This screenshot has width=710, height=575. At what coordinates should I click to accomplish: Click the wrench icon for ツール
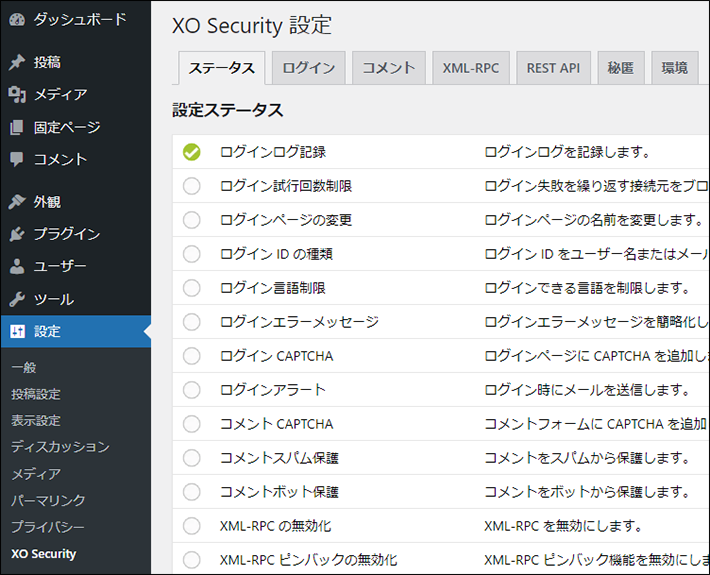coord(17,299)
